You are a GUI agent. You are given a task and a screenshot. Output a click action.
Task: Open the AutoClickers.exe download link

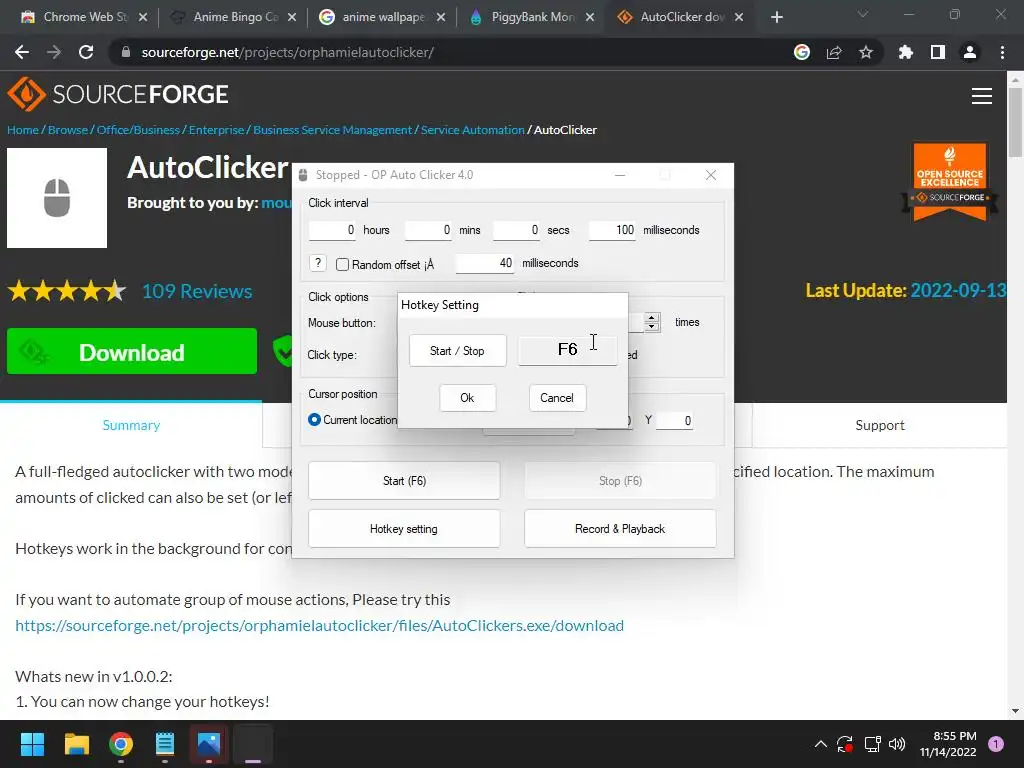(x=319, y=625)
